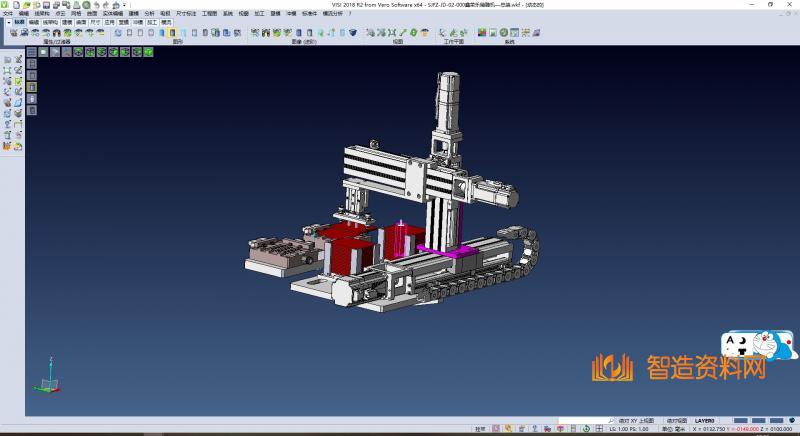800x436 pixels.
Task: Switch to the 线架构 ribbon tab
Action: pyautogui.click(x=50, y=21)
